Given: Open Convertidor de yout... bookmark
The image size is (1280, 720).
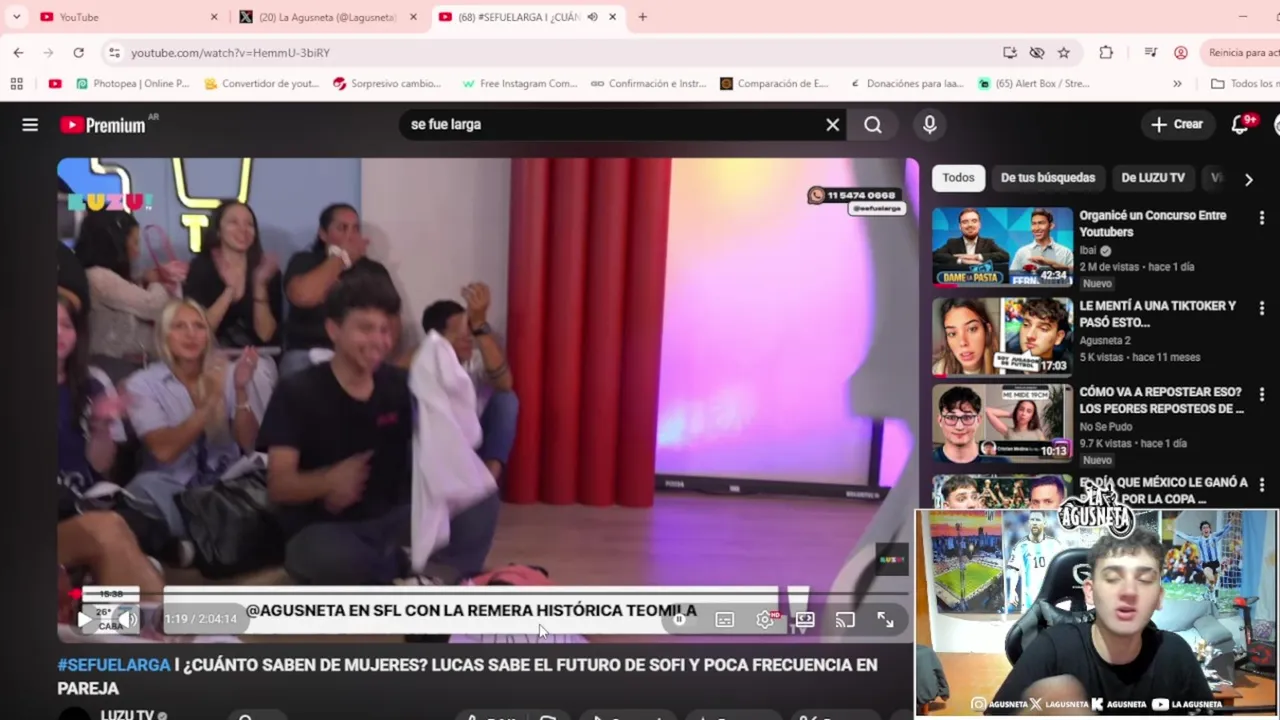Looking at the screenshot, I should [x=261, y=83].
